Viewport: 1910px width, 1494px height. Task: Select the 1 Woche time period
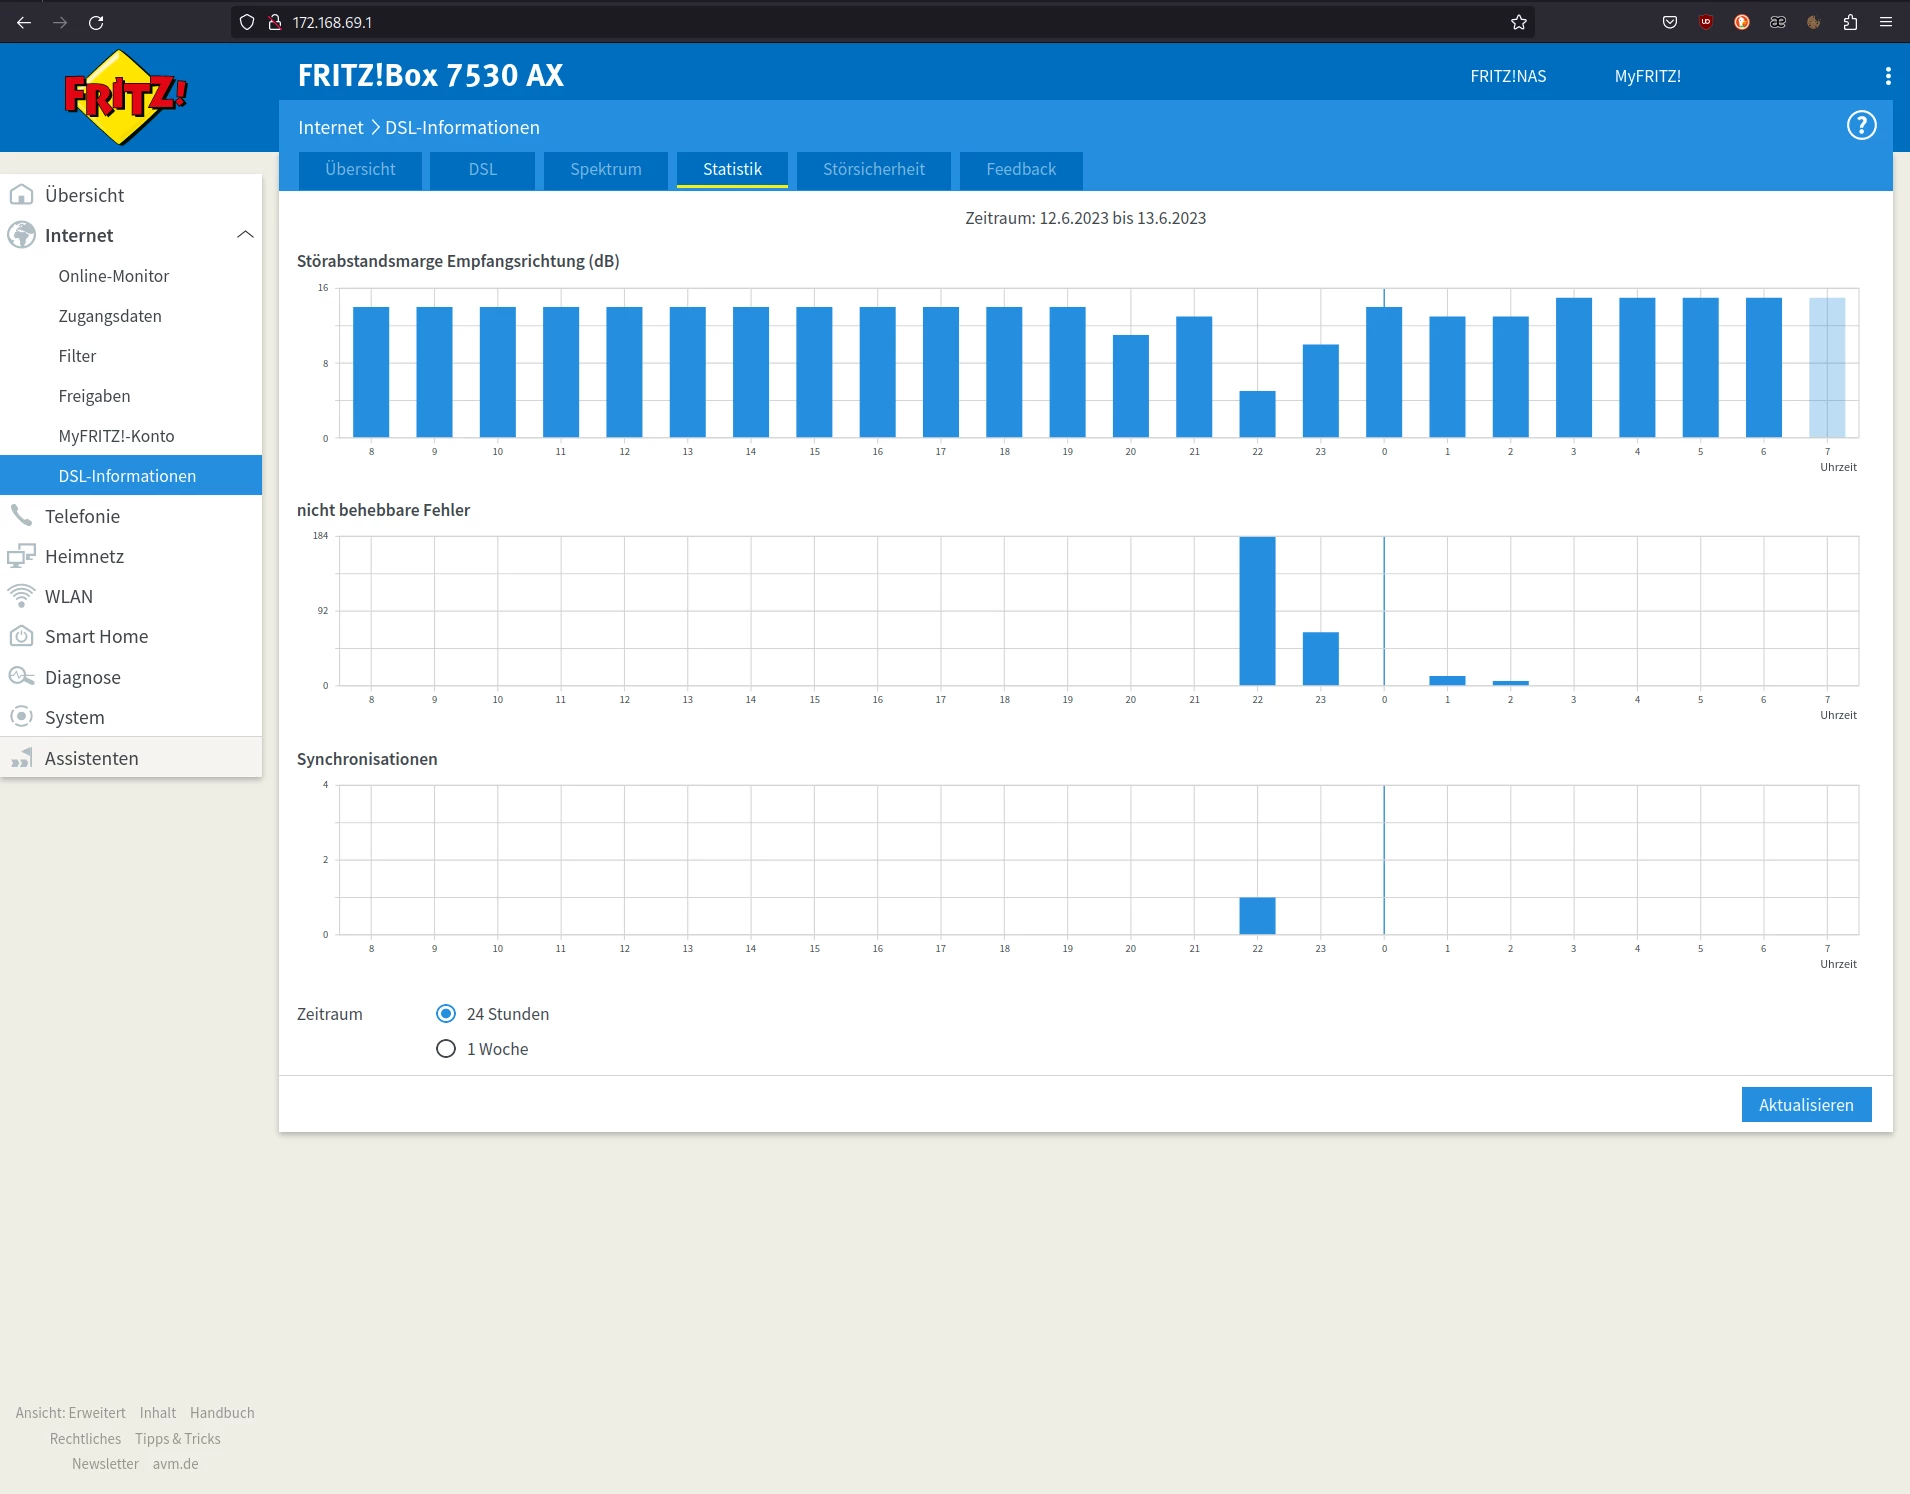(x=446, y=1049)
